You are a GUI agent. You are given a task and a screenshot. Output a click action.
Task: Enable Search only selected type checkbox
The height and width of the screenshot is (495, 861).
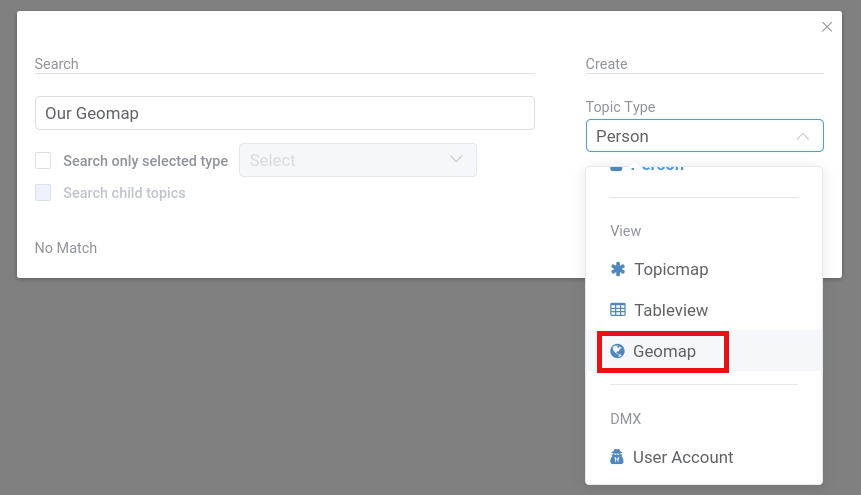pyautogui.click(x=43, y=160)
